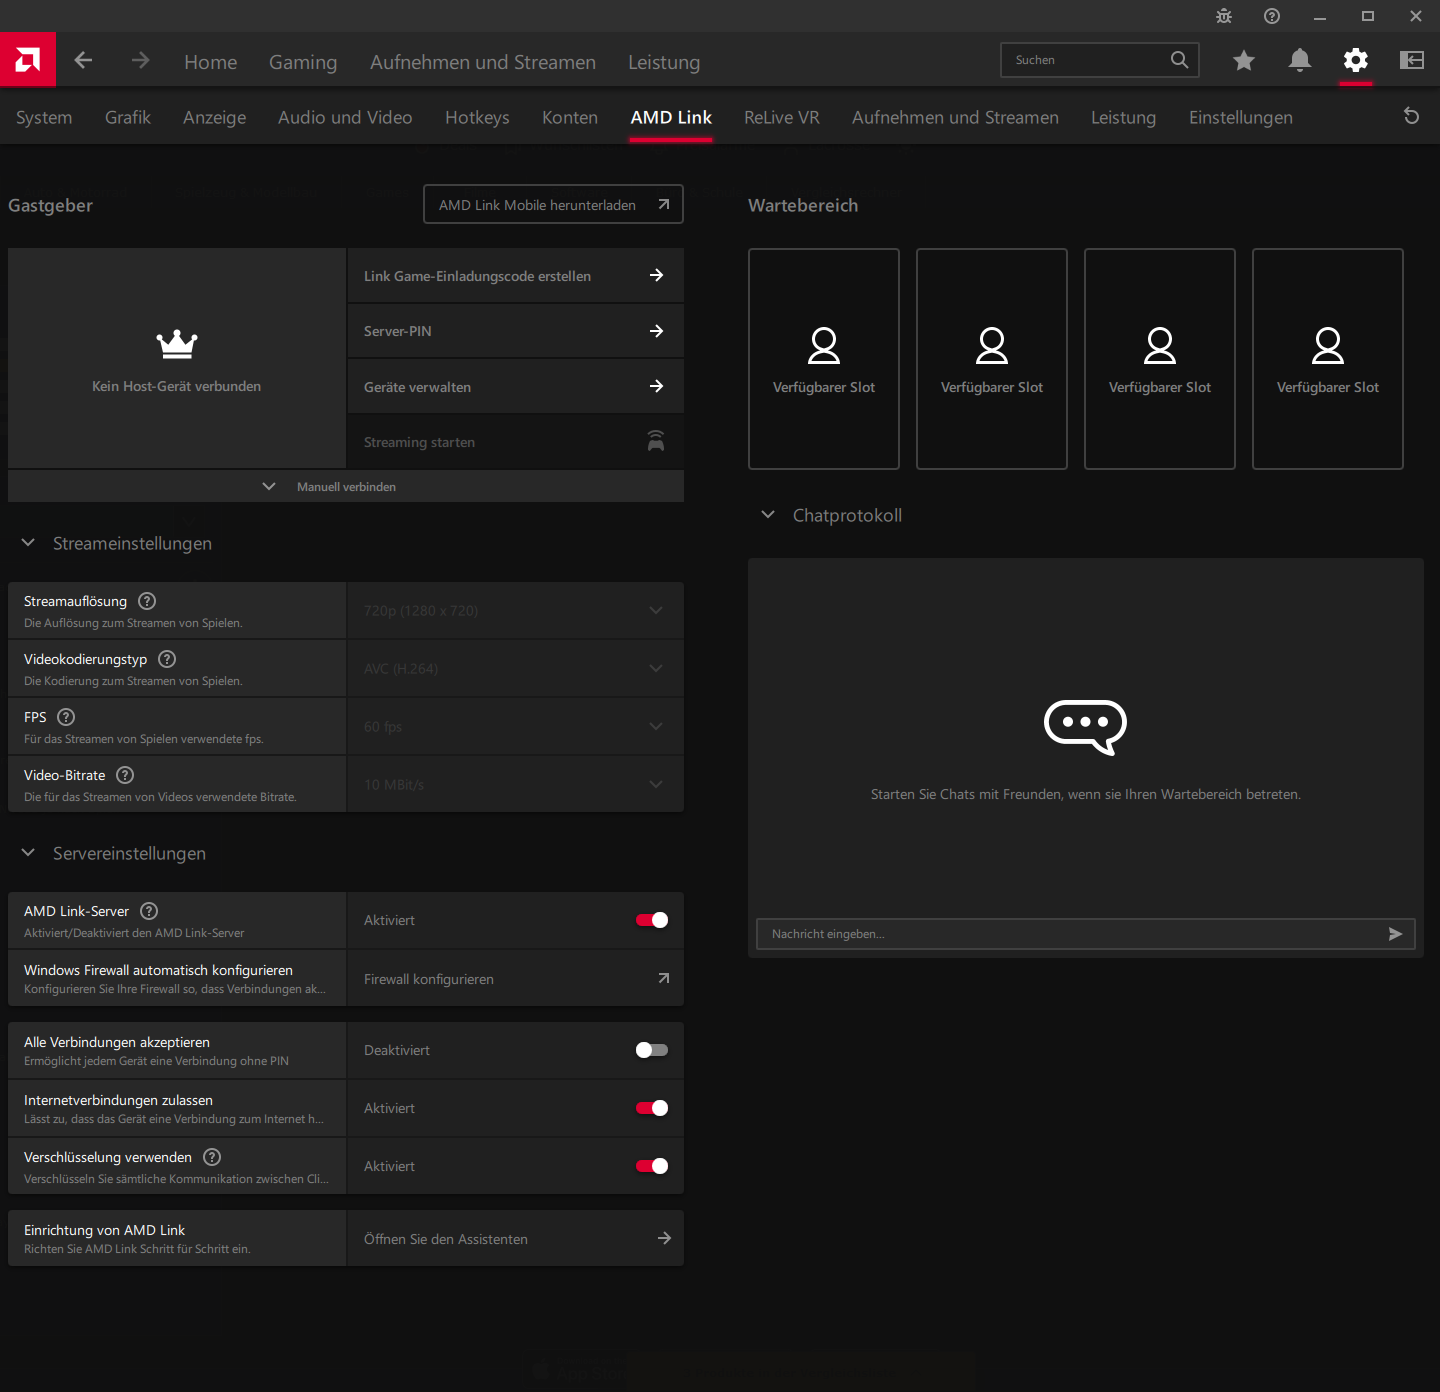Show help for Videokodierungstyp
The height and width of the screenshot is (1392, 1440).
point(167,659)
